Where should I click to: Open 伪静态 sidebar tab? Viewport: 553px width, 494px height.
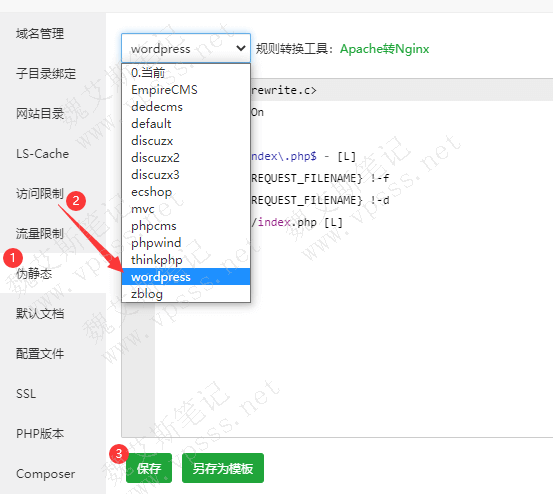coord(53,273)
